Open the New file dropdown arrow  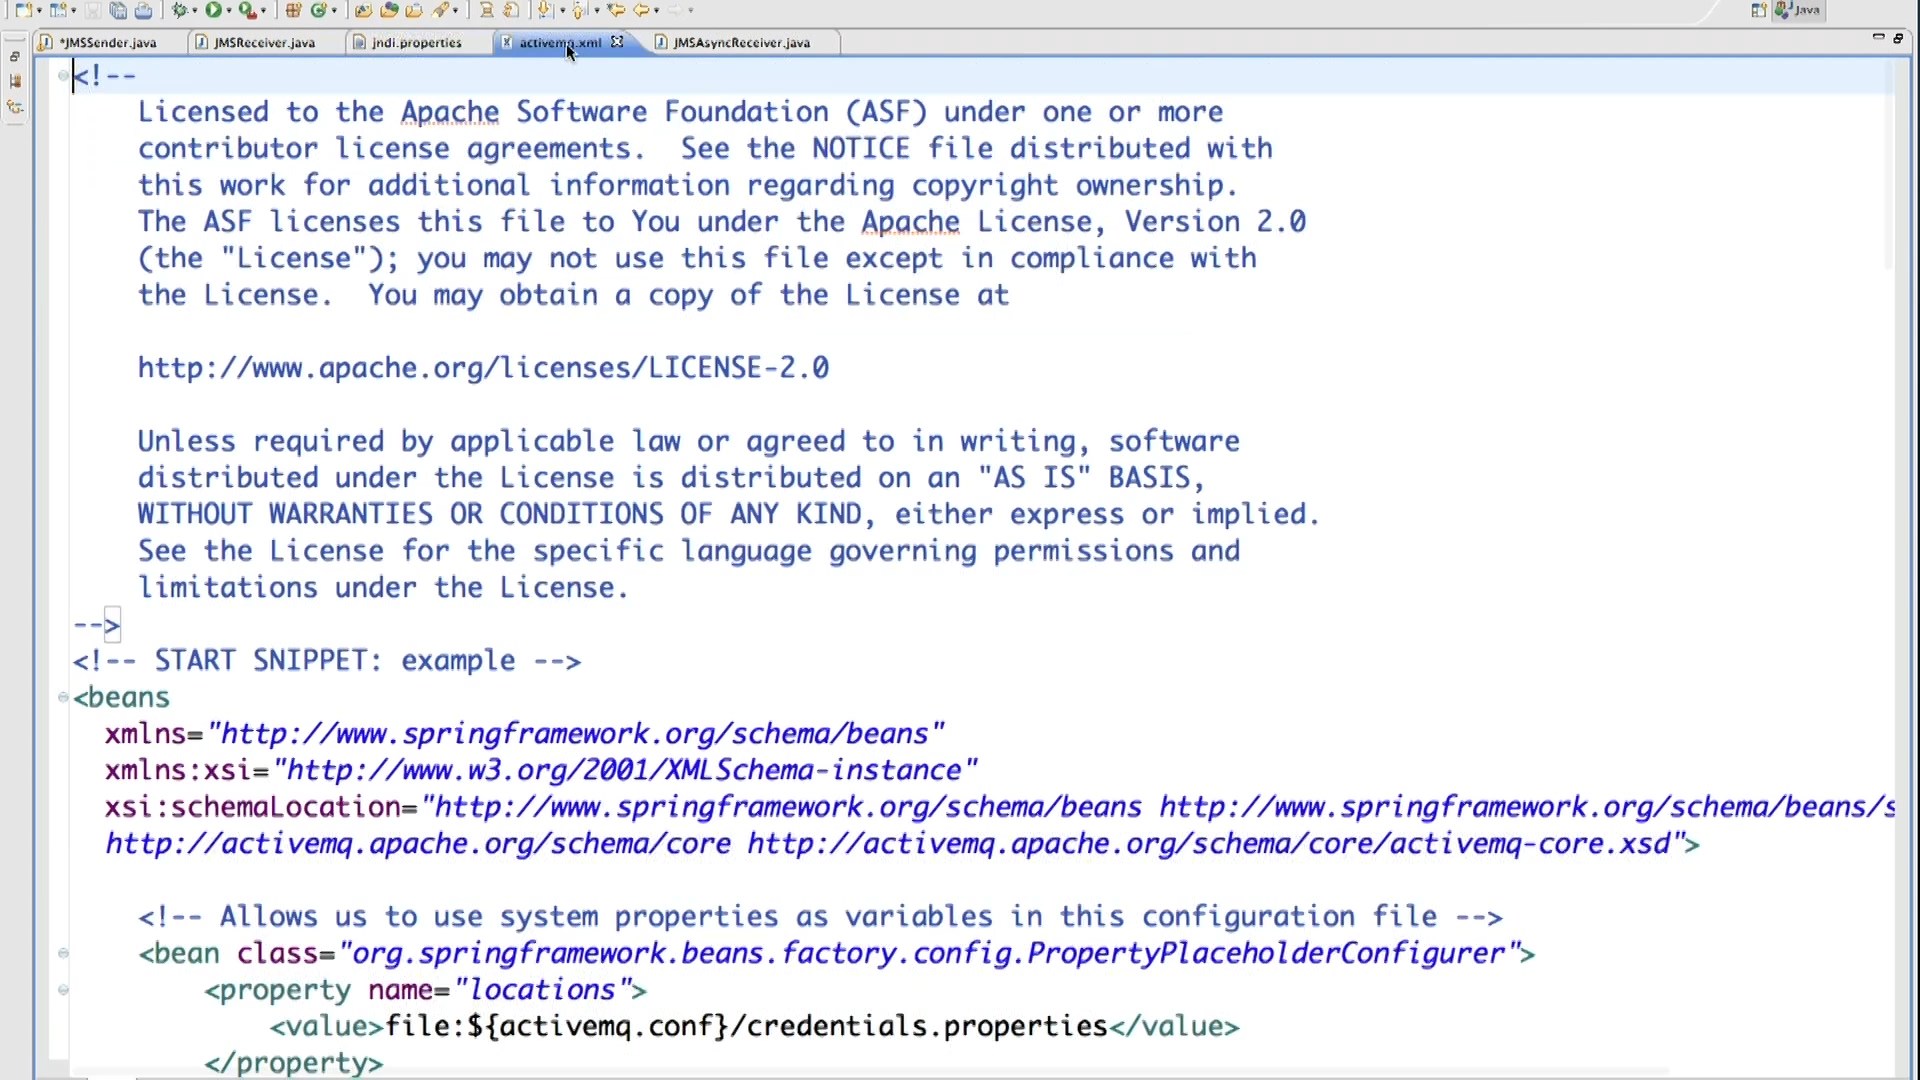pos(39,11)
